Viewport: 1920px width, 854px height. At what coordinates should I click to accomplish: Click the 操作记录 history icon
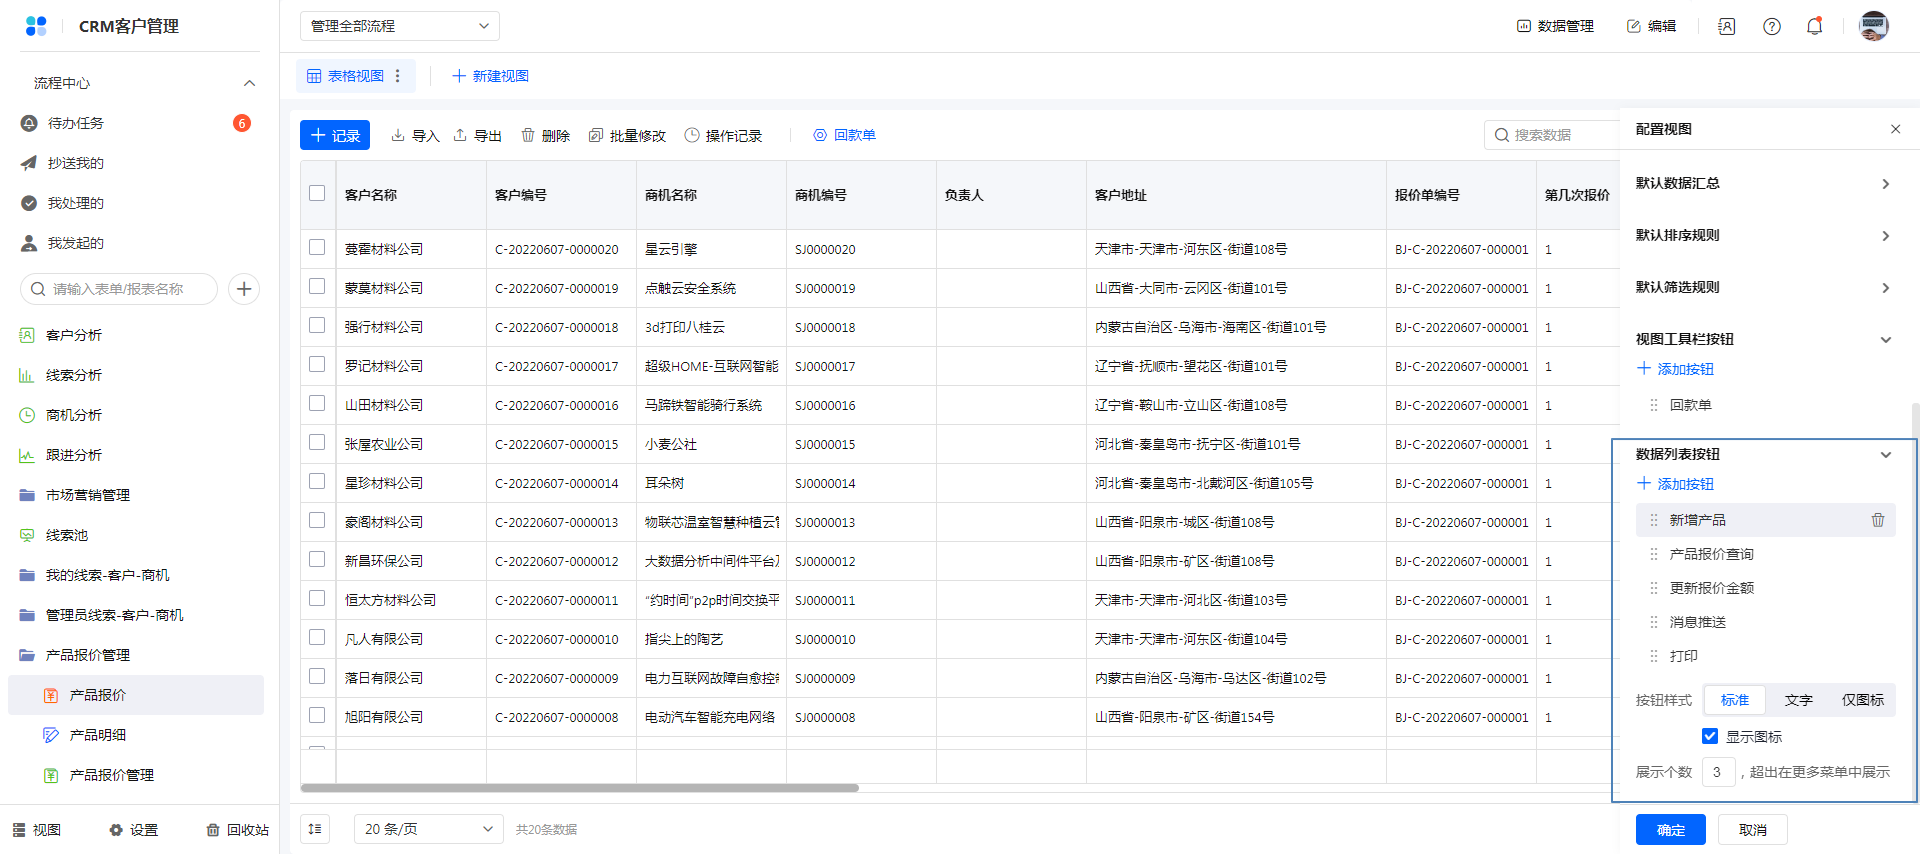[x=692, y=135]
